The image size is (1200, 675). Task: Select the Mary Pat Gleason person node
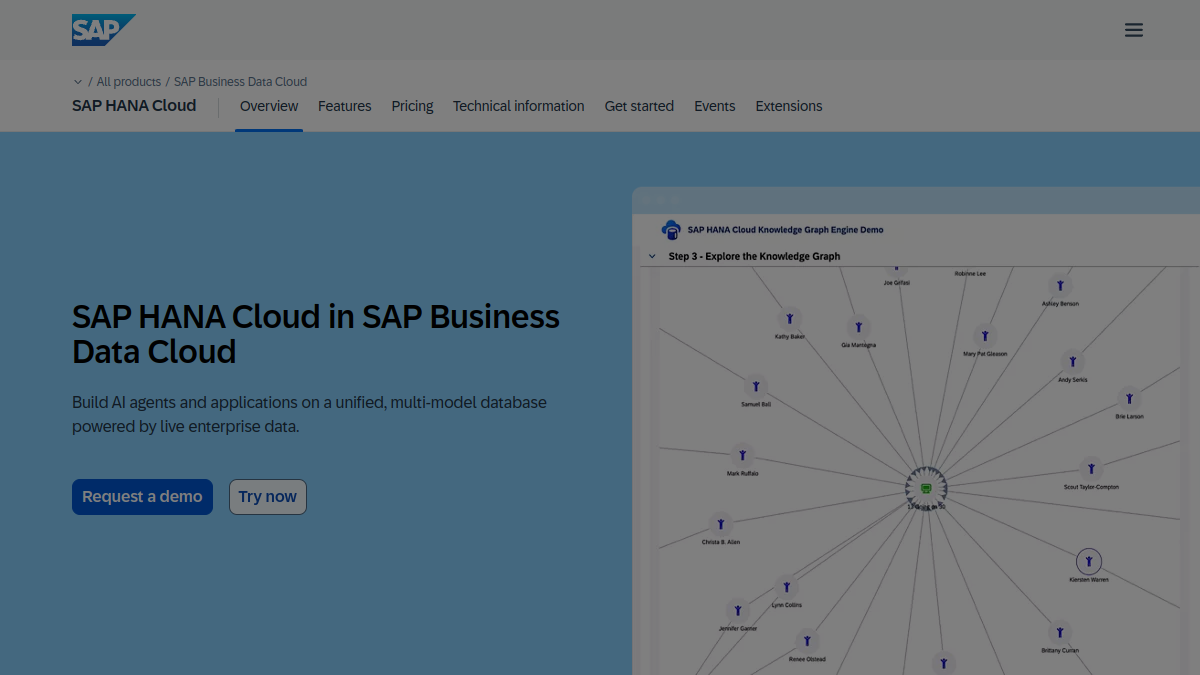[x=985, y=336]
